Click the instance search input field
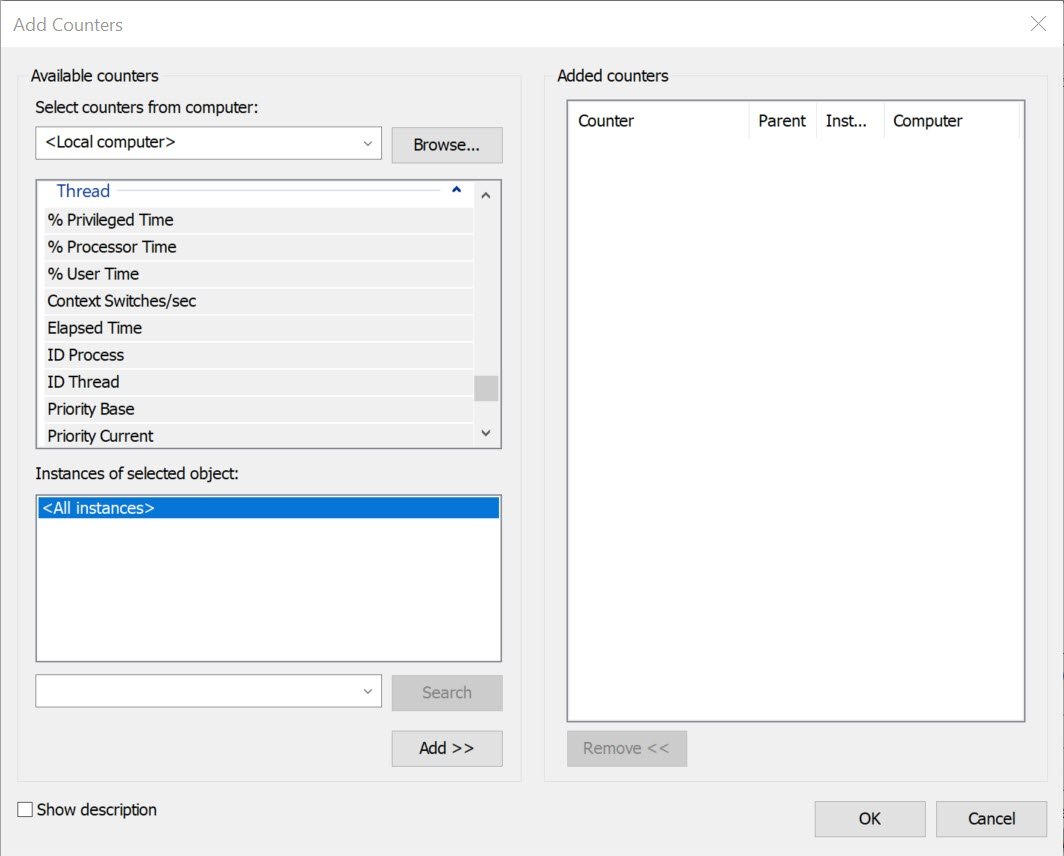The width and height of the screenshot is (1064, 856). coord(200,690)
